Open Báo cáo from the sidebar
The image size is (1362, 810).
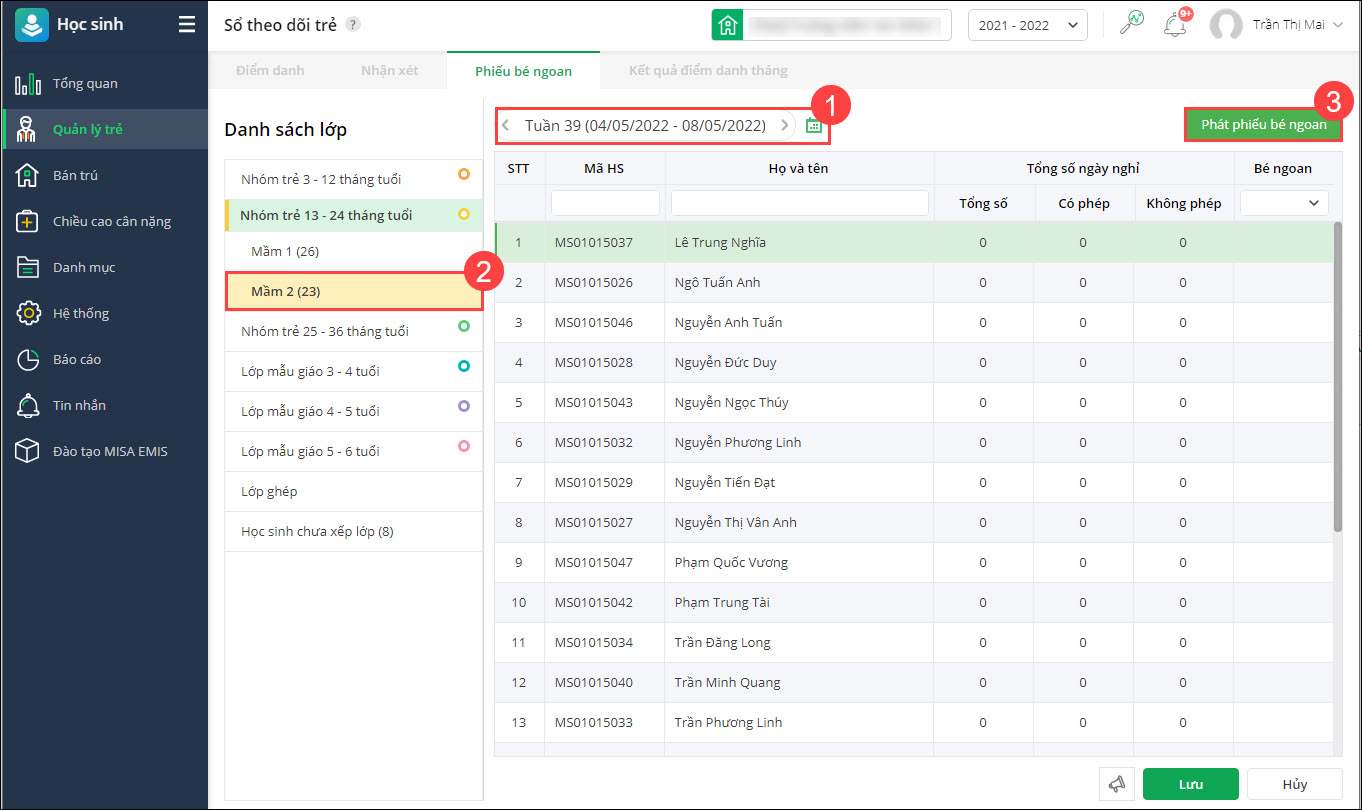pyautogui.click(x=77, y=359)
